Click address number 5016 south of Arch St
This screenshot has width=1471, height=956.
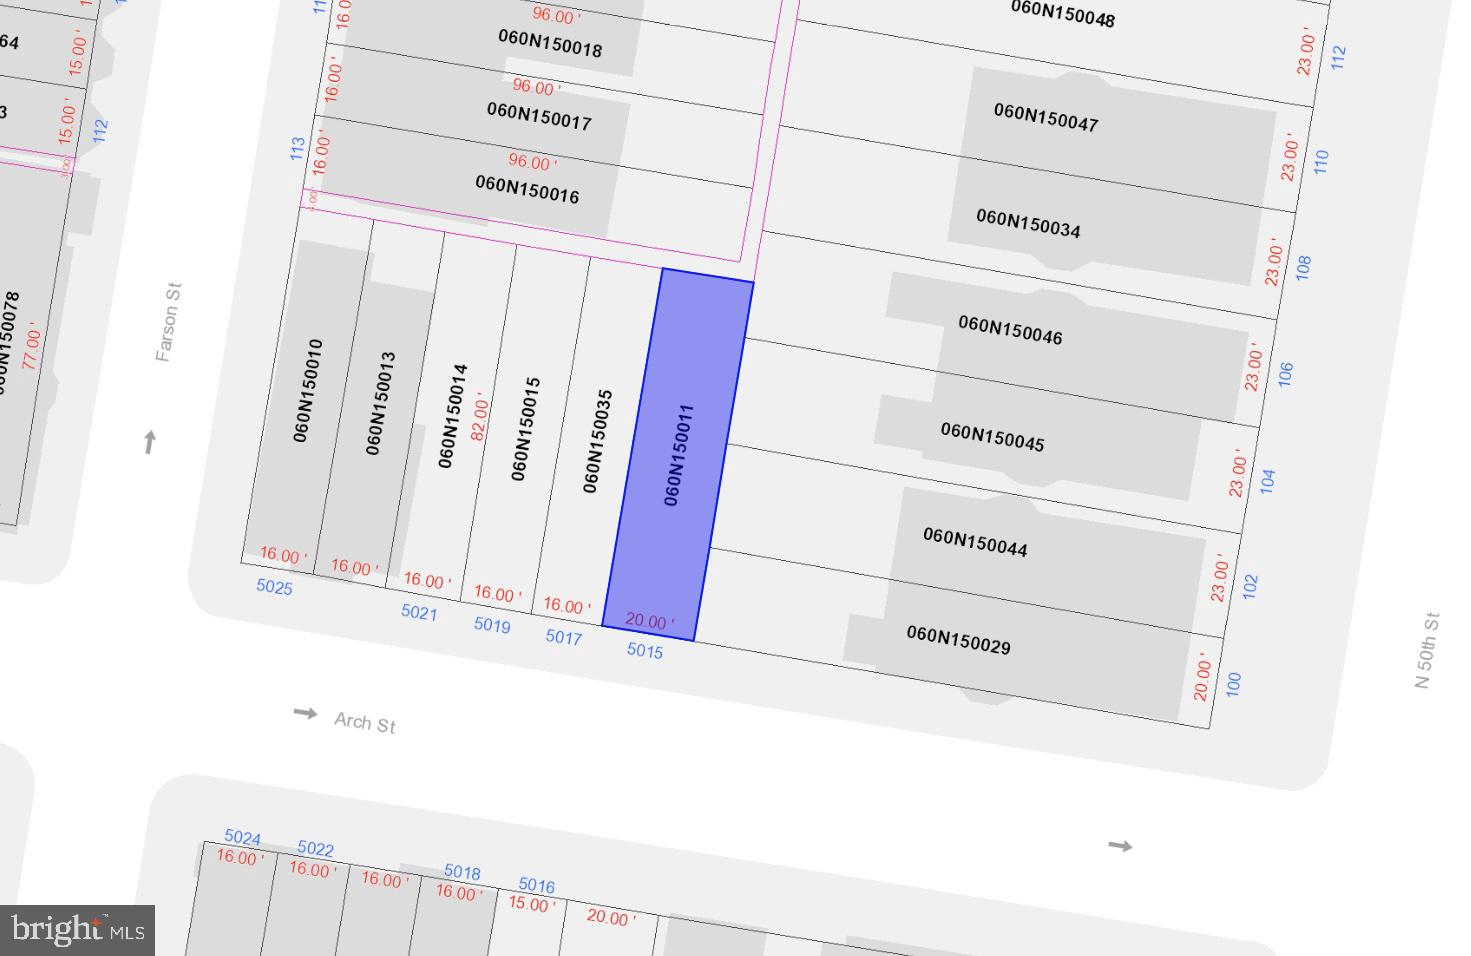[x=537, y=885]
